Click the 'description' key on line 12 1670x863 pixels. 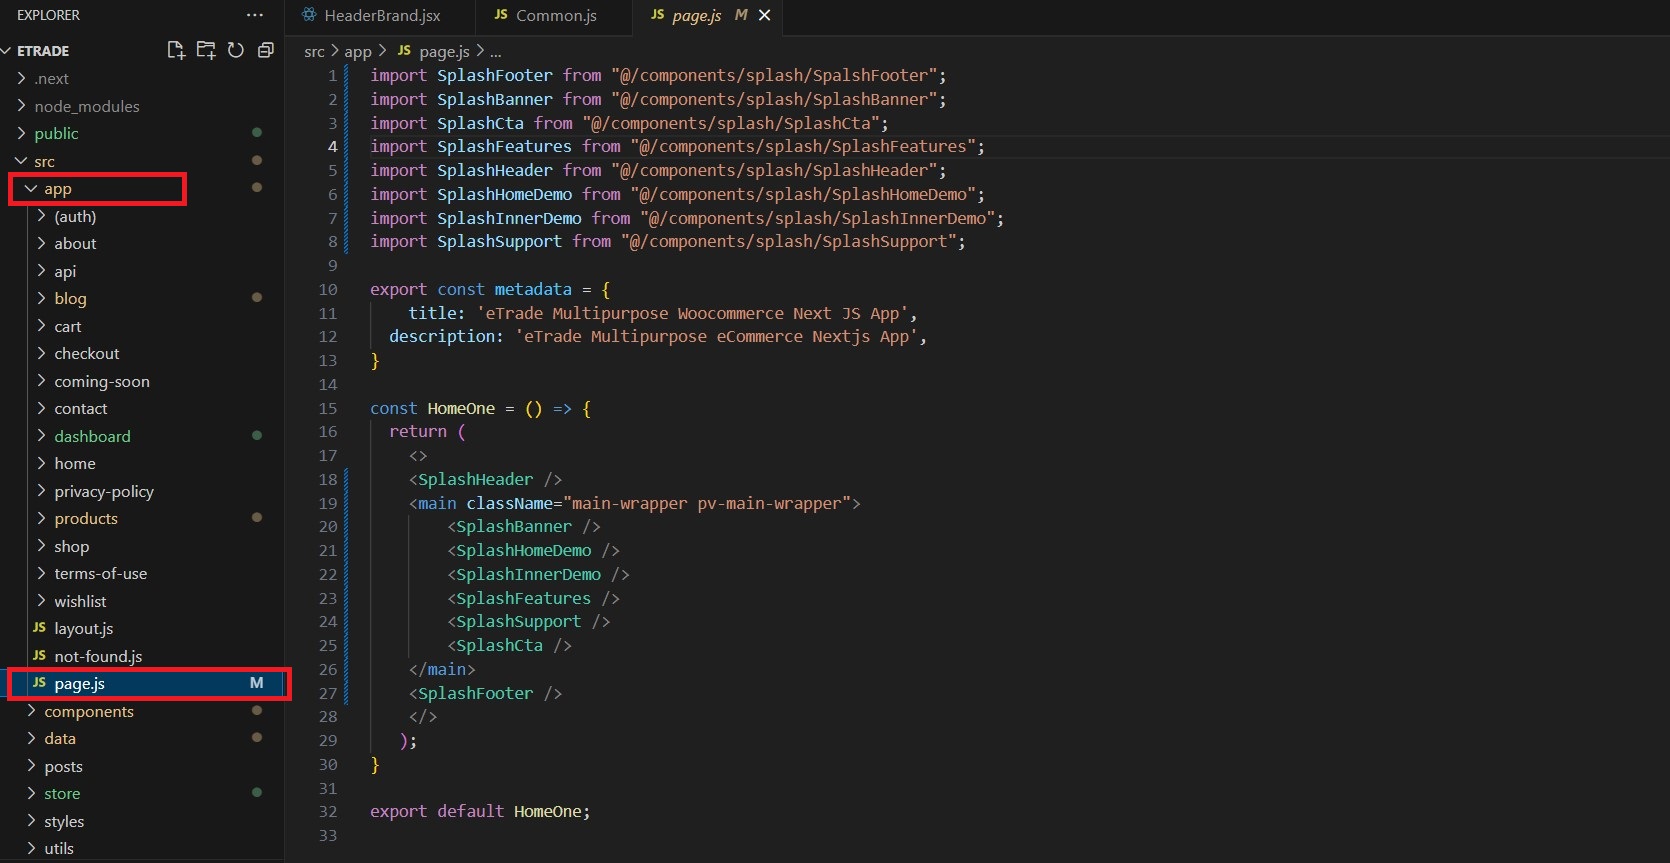pos(441,336)
